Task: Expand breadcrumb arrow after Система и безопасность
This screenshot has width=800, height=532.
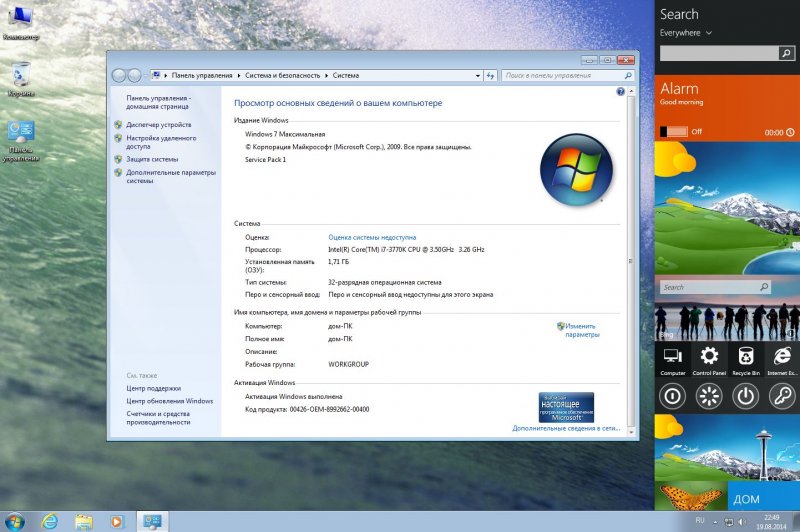Action: (327, 75)
